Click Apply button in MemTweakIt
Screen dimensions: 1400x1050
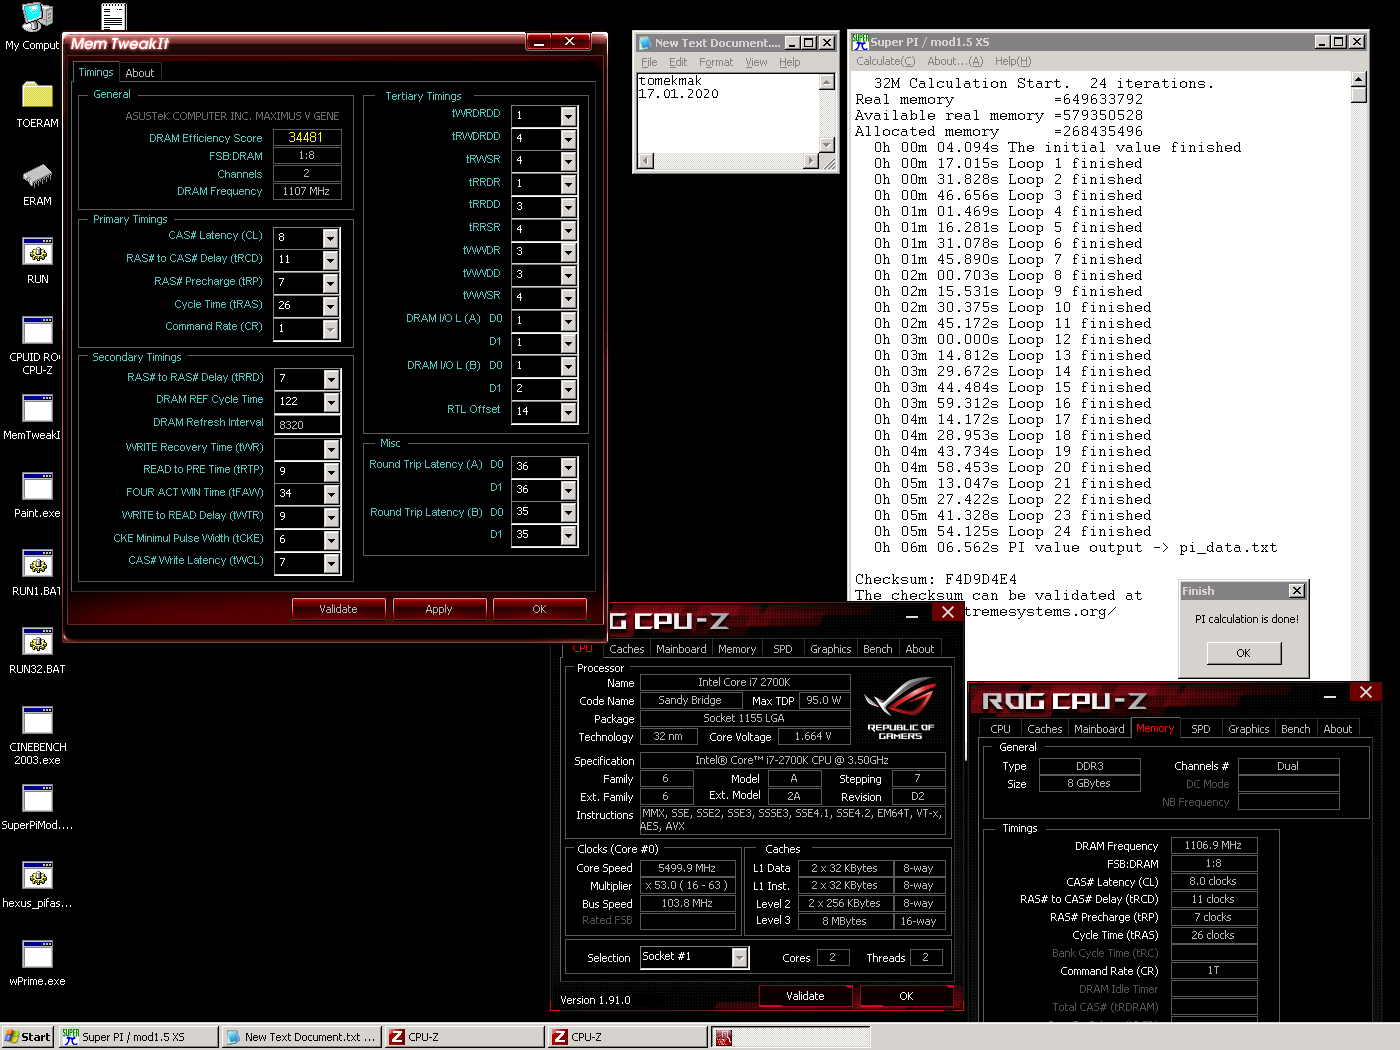coord(439,609)
